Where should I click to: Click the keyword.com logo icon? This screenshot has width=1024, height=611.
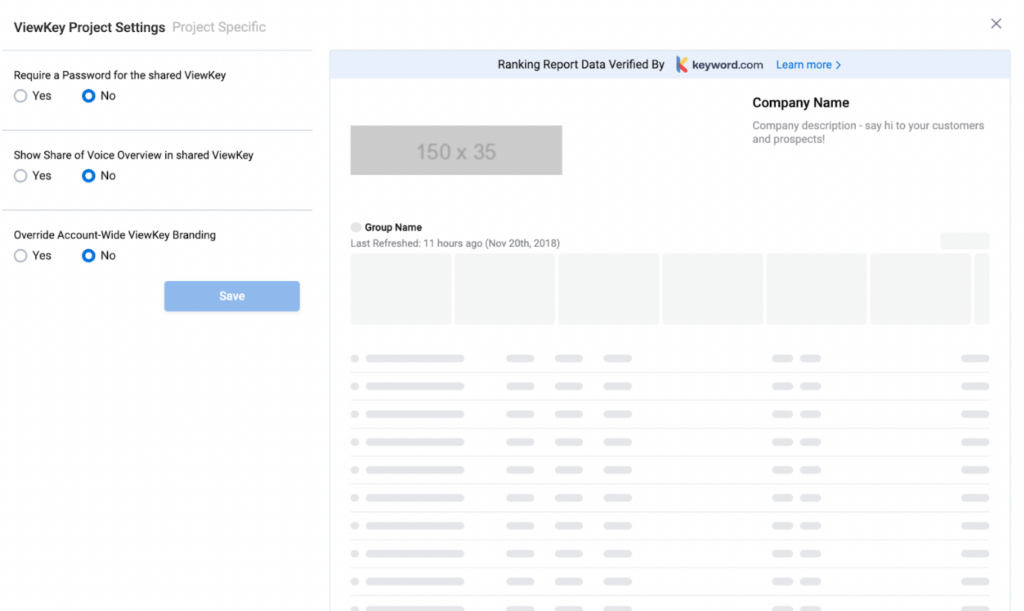coord(683,64)
